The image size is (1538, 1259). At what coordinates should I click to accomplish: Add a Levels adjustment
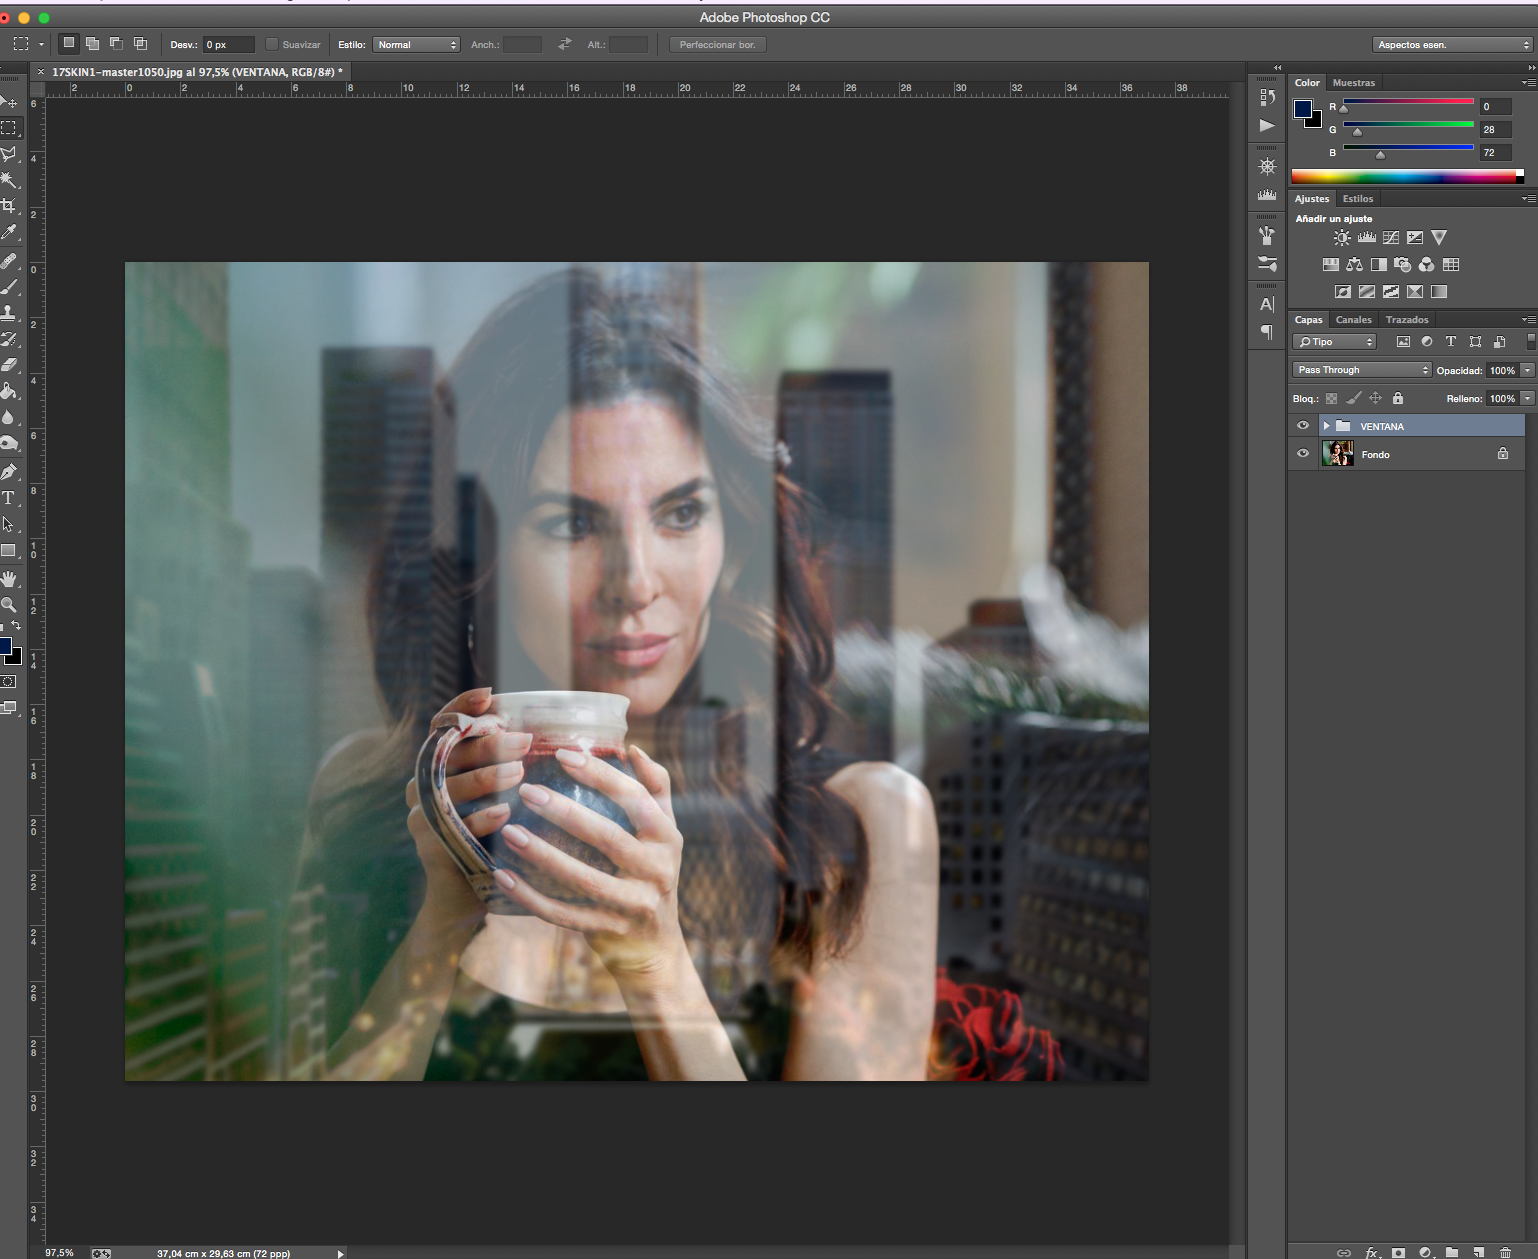coord(1367,238)
